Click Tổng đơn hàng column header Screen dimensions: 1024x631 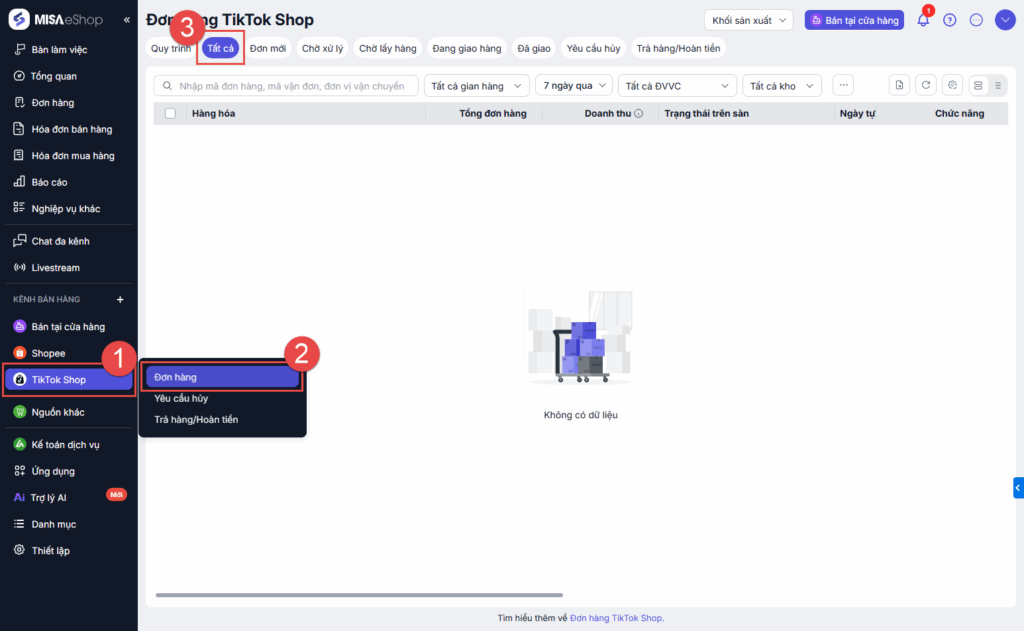(492, 114)
